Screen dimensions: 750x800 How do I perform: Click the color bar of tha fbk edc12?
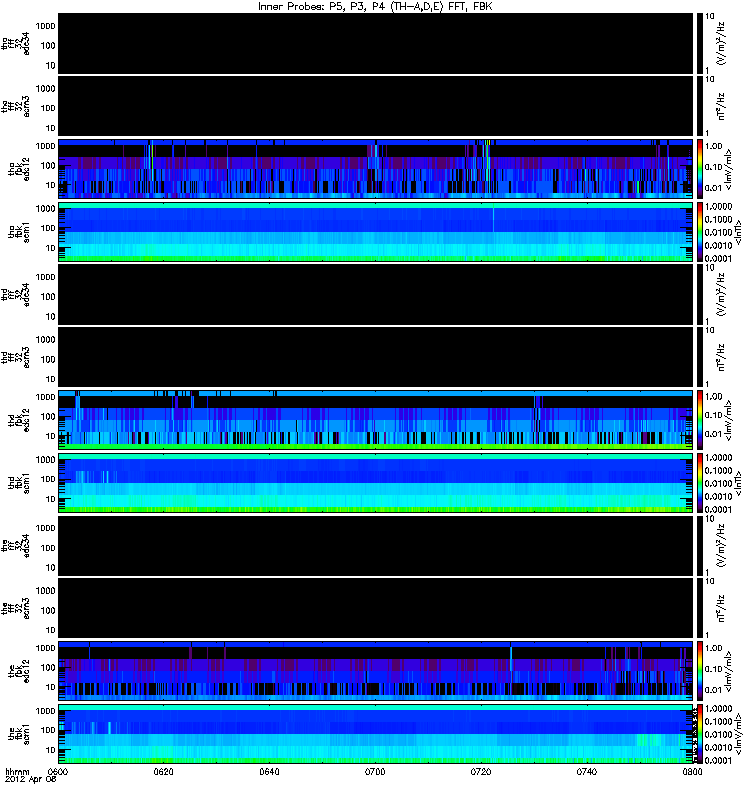700,169
